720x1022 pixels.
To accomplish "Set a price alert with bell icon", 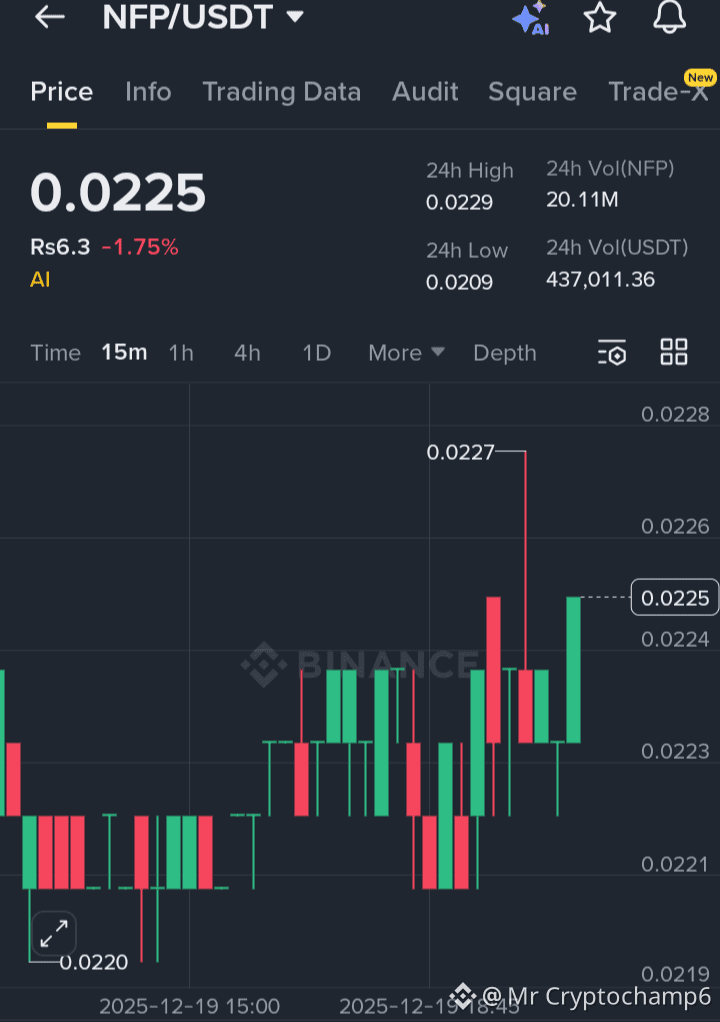I will (x=669, y=18).
